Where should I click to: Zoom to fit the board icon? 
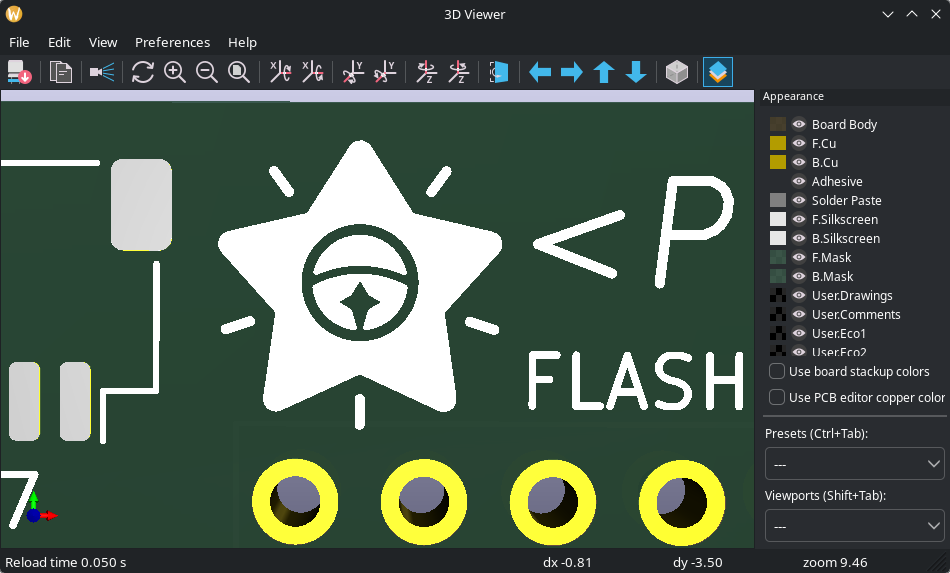tap(239, 72)
